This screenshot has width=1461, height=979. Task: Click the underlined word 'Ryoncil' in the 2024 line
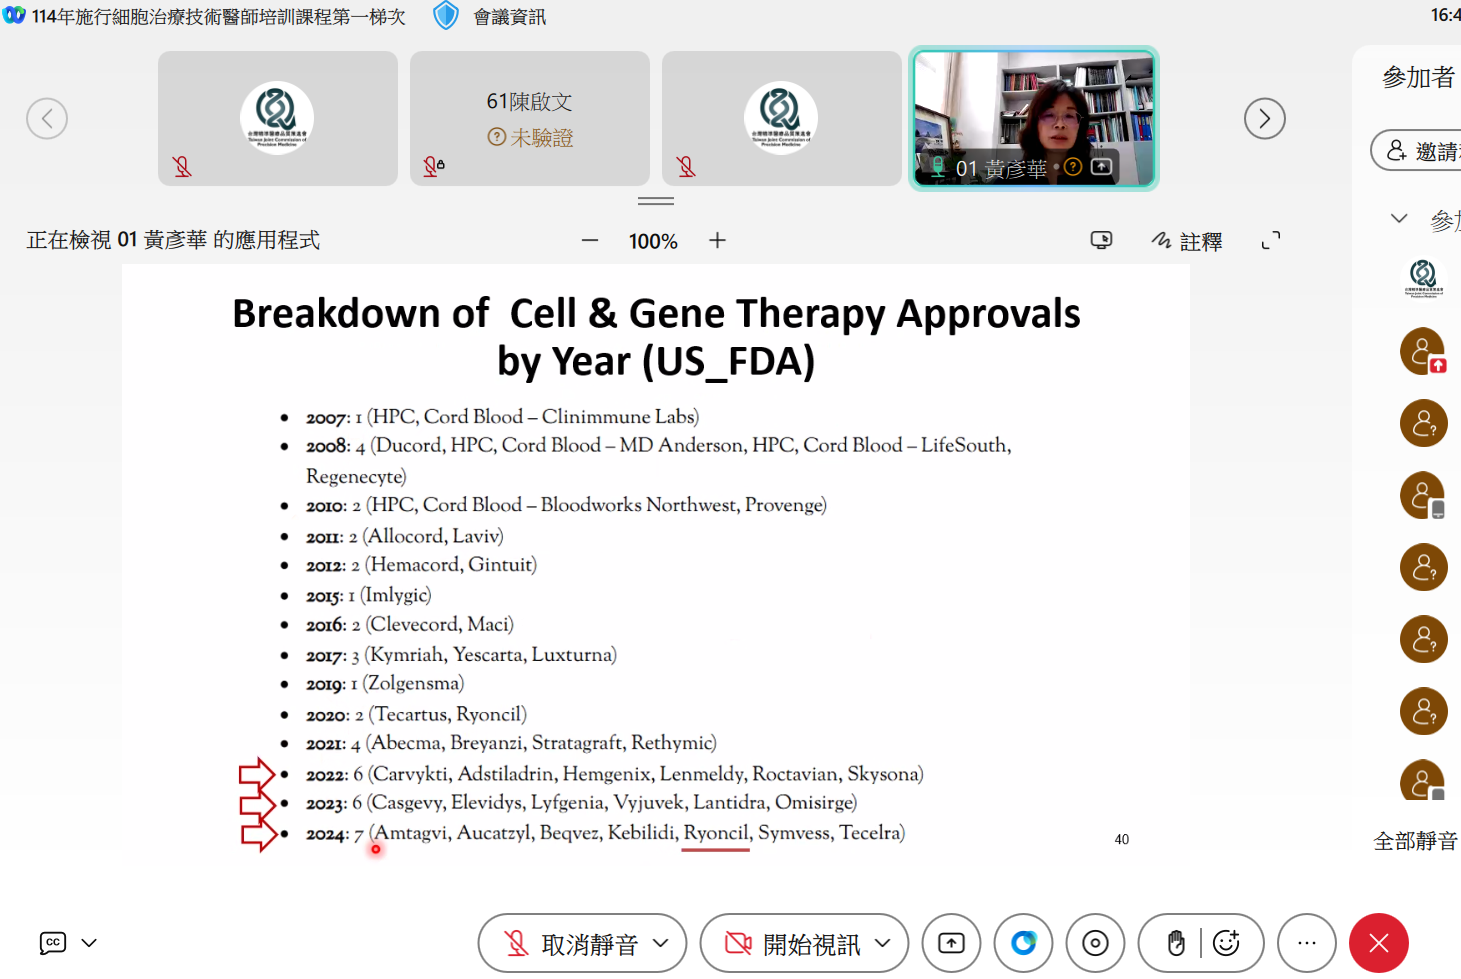(x=716, y=833)
